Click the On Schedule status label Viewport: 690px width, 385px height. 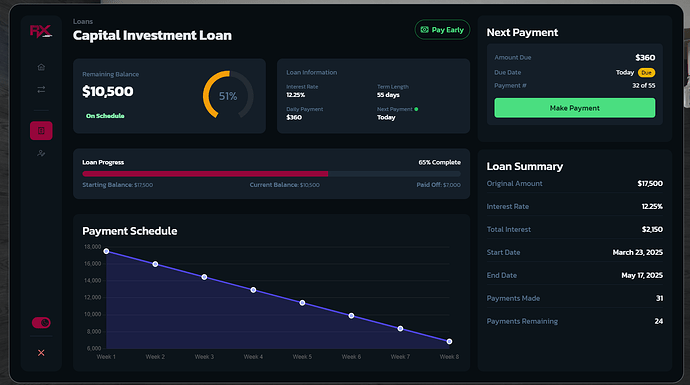(x=105, y=116)
